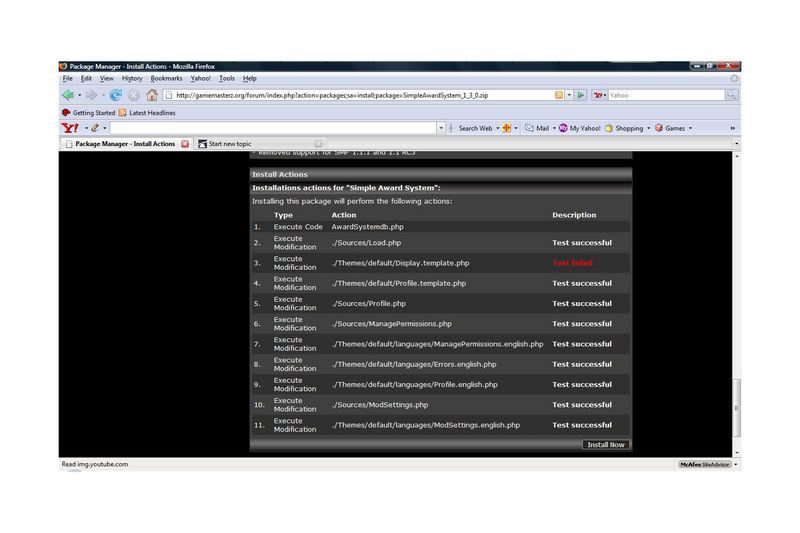Click the Yahoo toolbar search text field
Image resolution: width=800 pixels, height=533 pixels.
[273, 129]
